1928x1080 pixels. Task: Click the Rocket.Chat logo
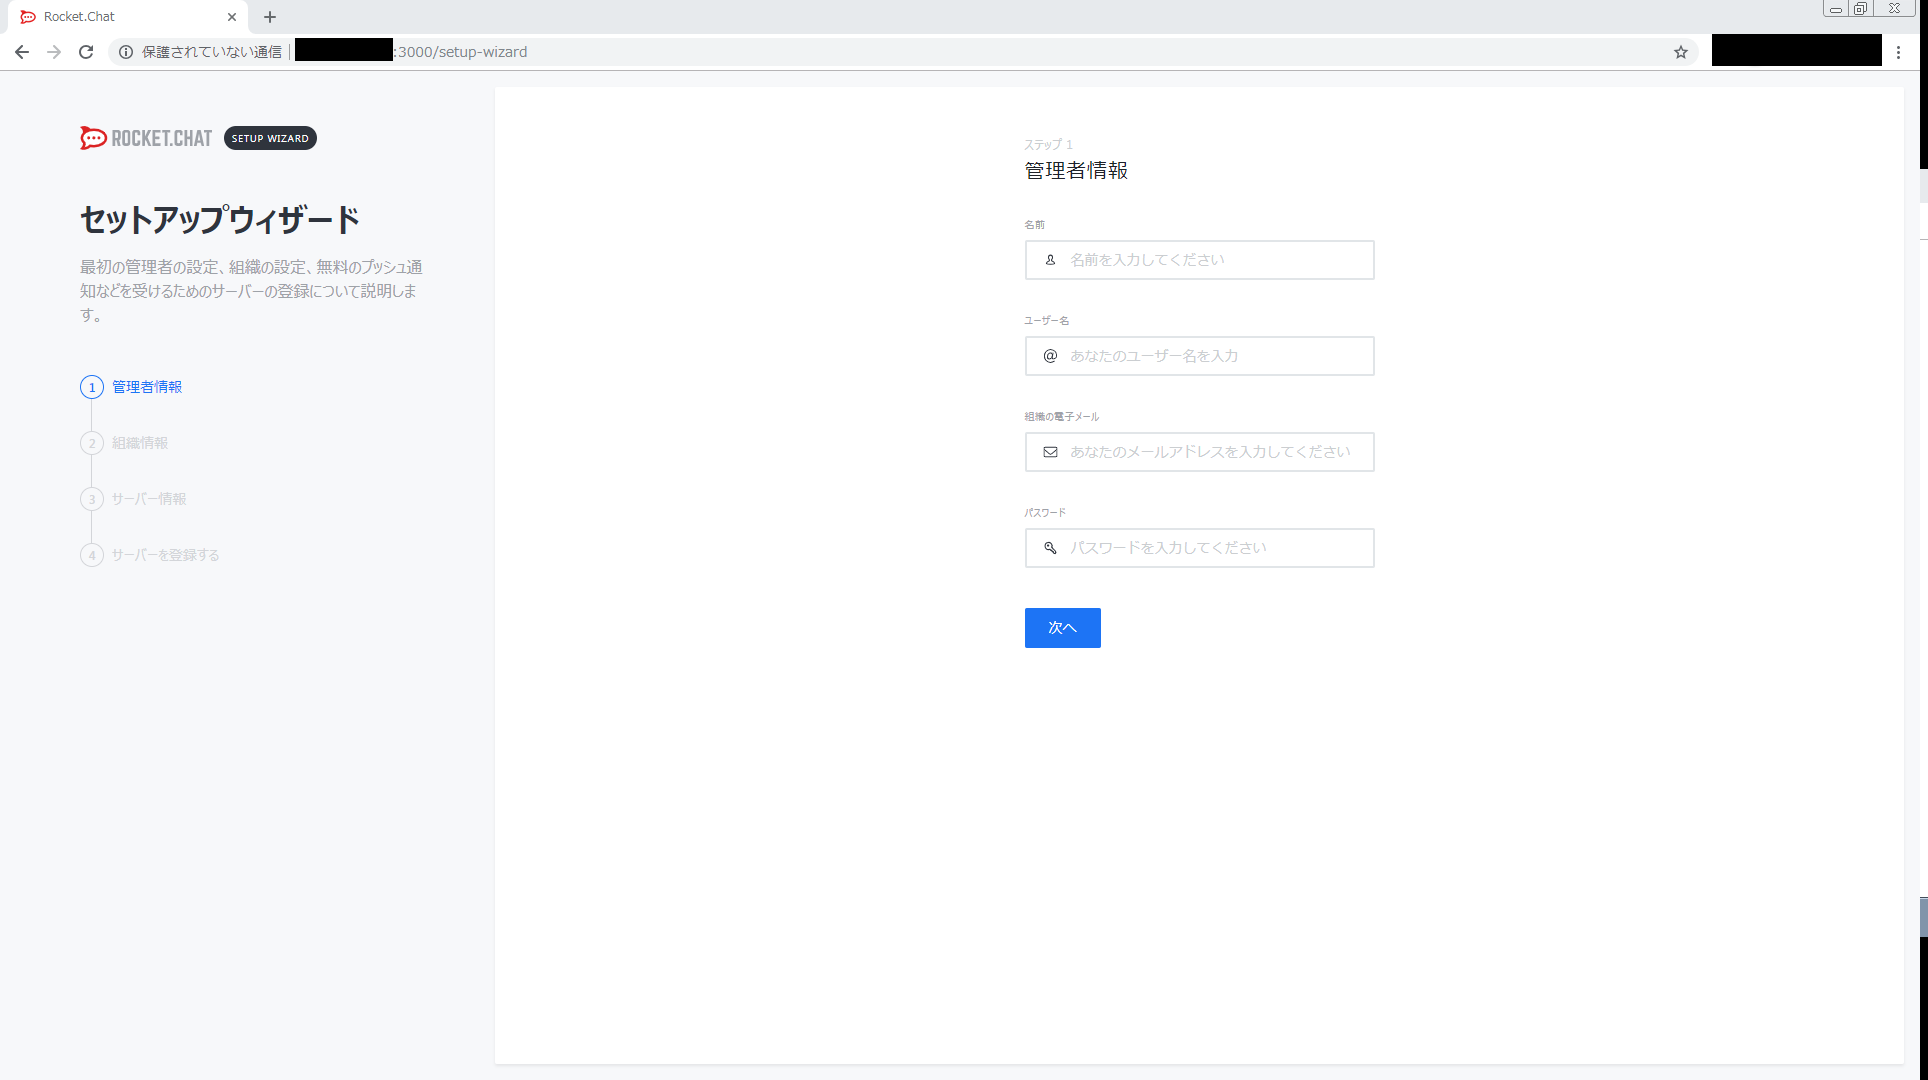pos(146,138)
